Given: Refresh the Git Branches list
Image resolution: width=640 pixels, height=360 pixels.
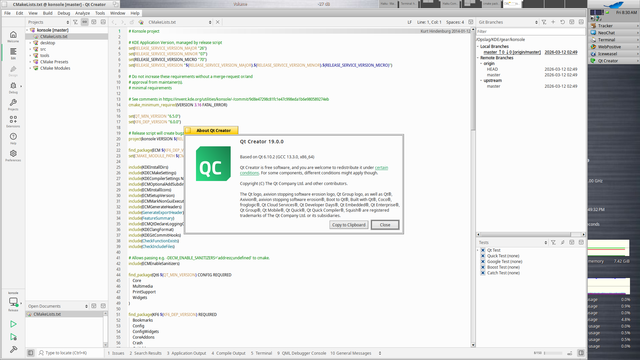Looking at the screenshot, I should pos(562,22).
